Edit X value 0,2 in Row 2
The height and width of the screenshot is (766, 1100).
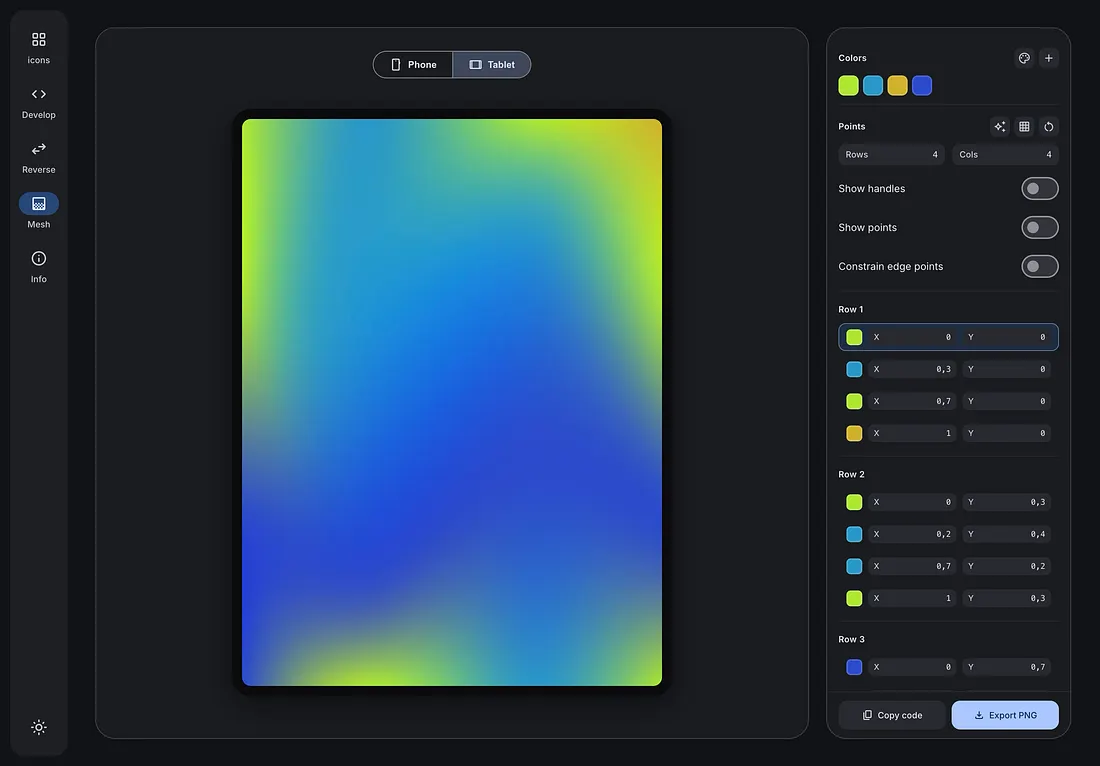pos(912,535)
